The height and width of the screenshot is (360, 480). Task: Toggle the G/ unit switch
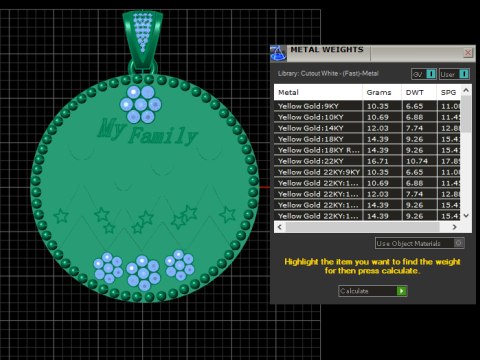pyautogui.click(x=424, y=74)
